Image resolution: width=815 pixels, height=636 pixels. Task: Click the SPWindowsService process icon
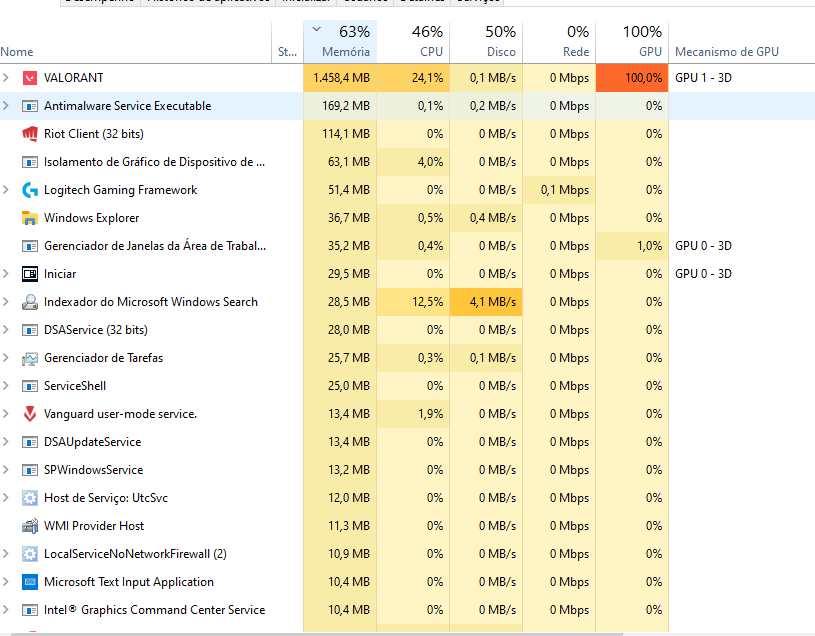(30, 470)
